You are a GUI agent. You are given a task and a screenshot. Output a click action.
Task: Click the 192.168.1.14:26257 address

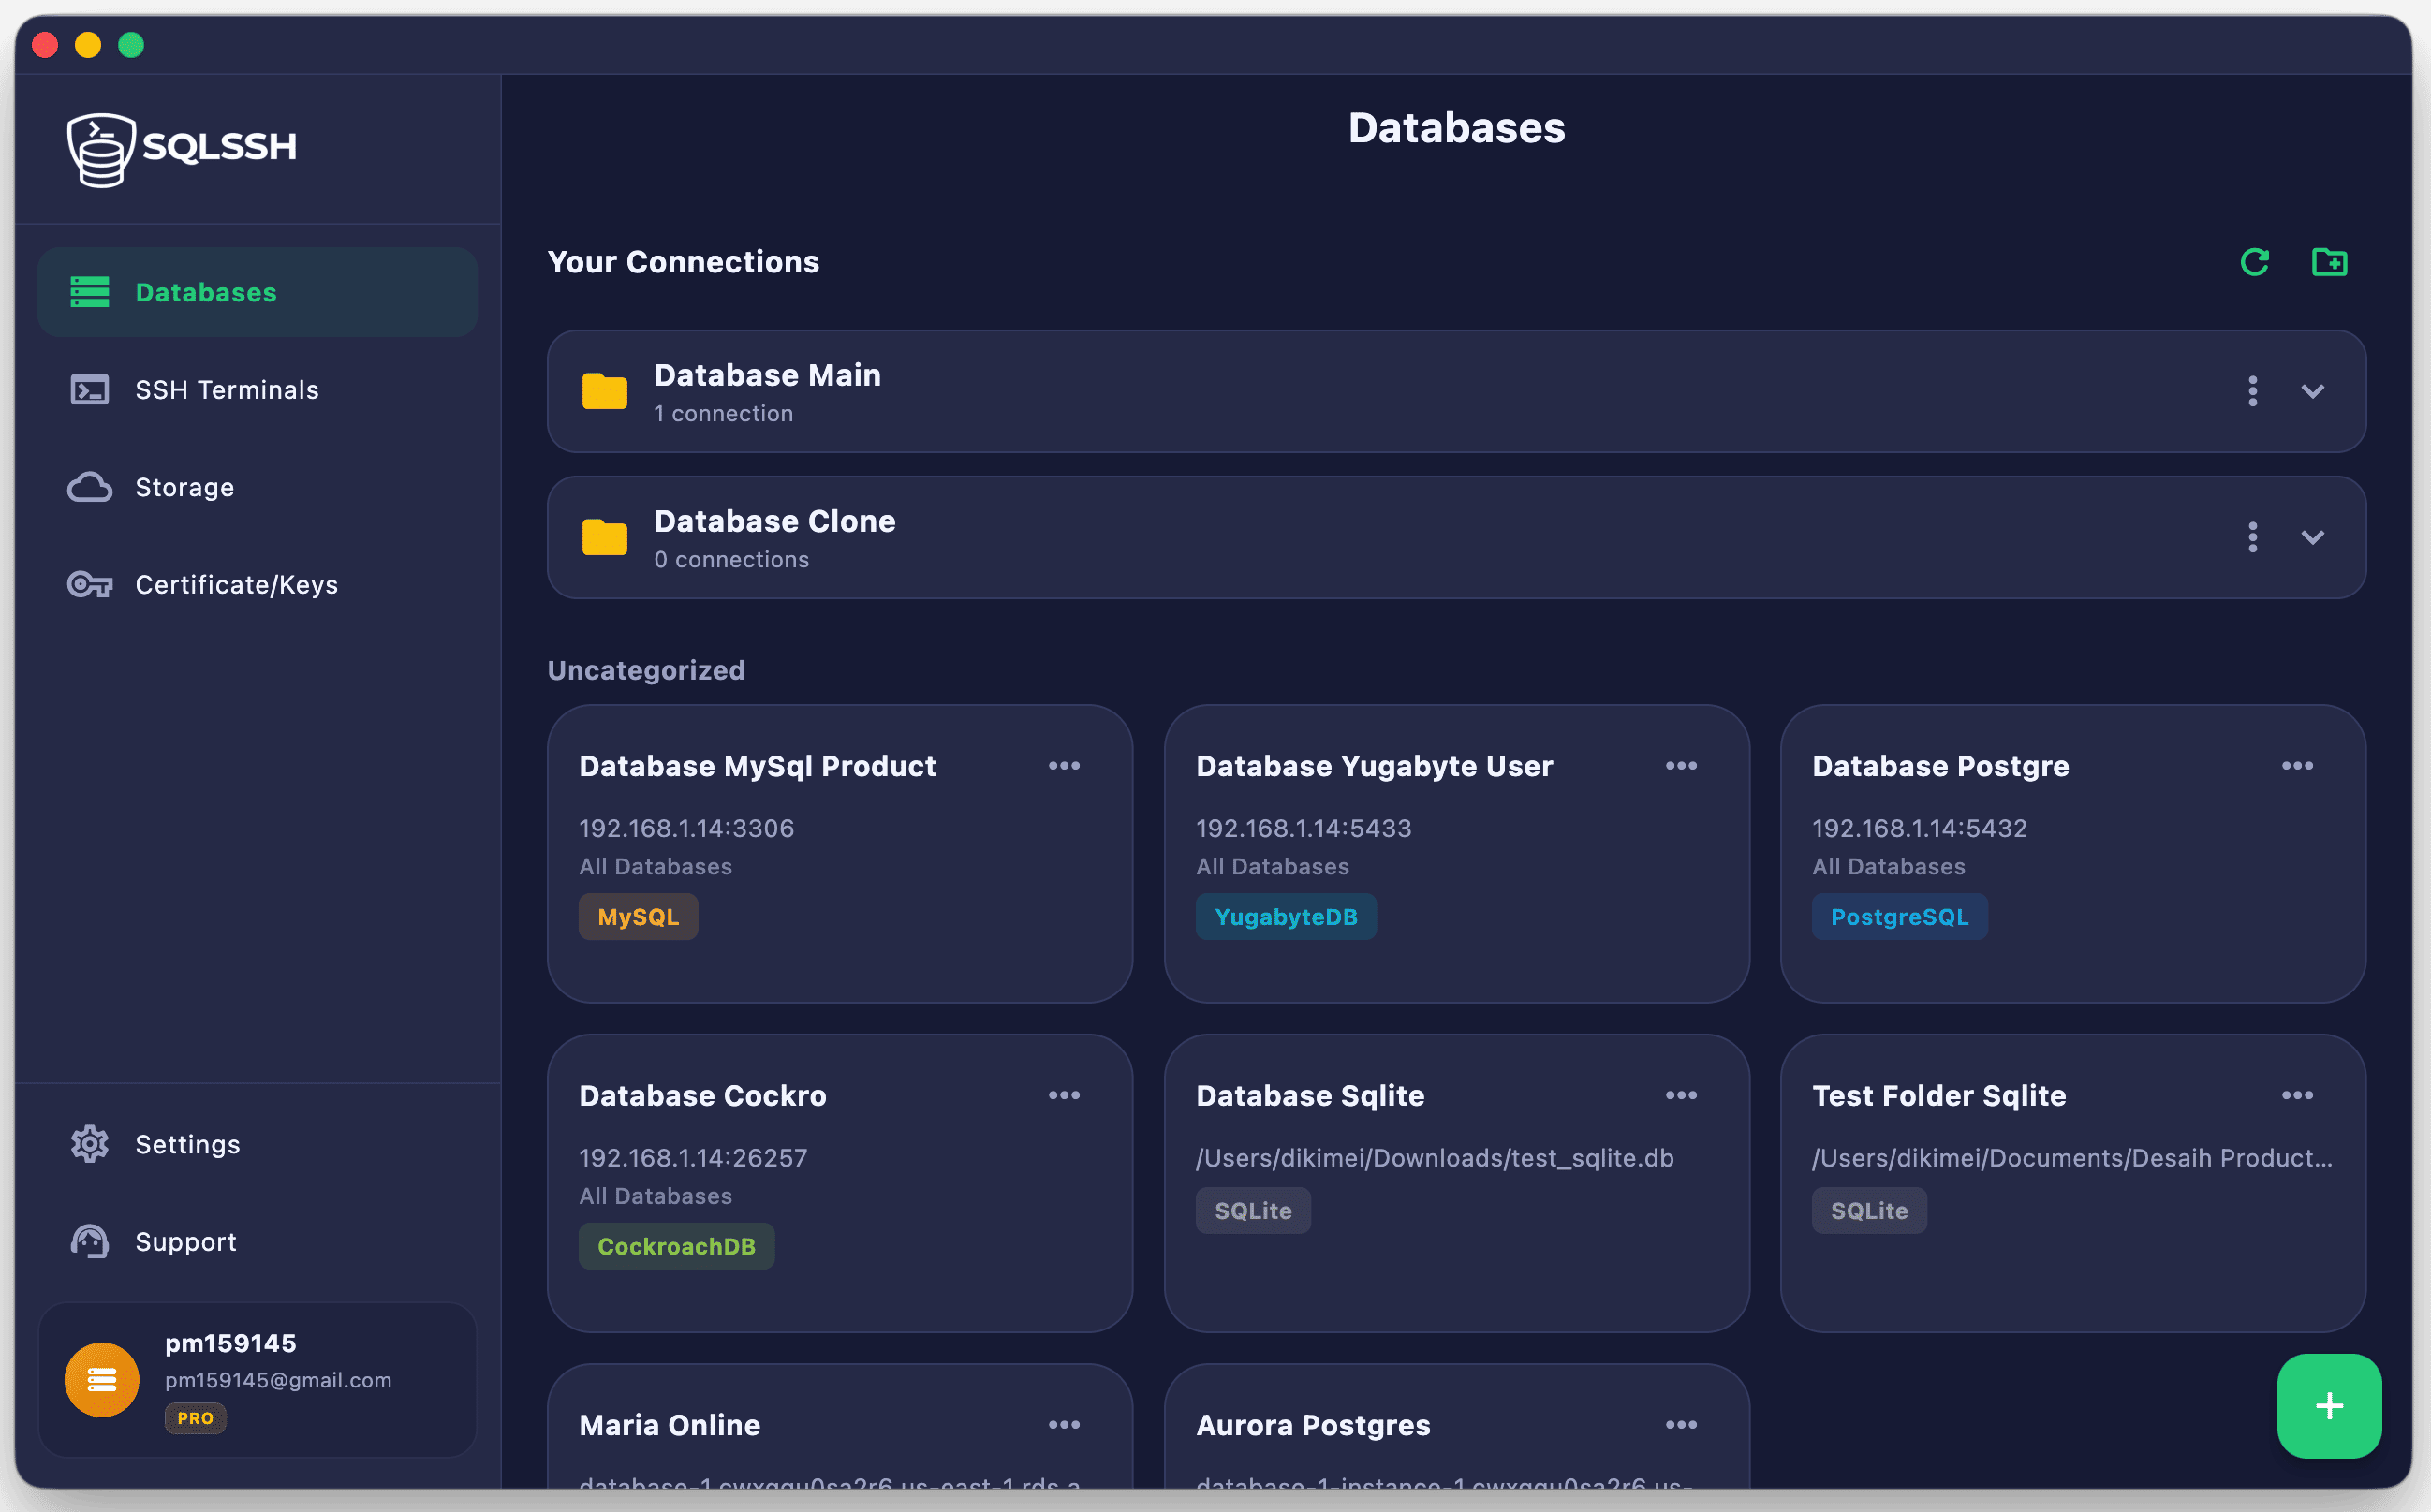693,1158
